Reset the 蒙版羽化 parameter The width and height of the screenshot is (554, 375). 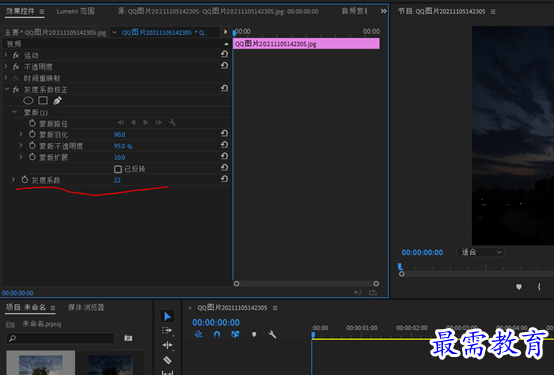tap(224, 133)
